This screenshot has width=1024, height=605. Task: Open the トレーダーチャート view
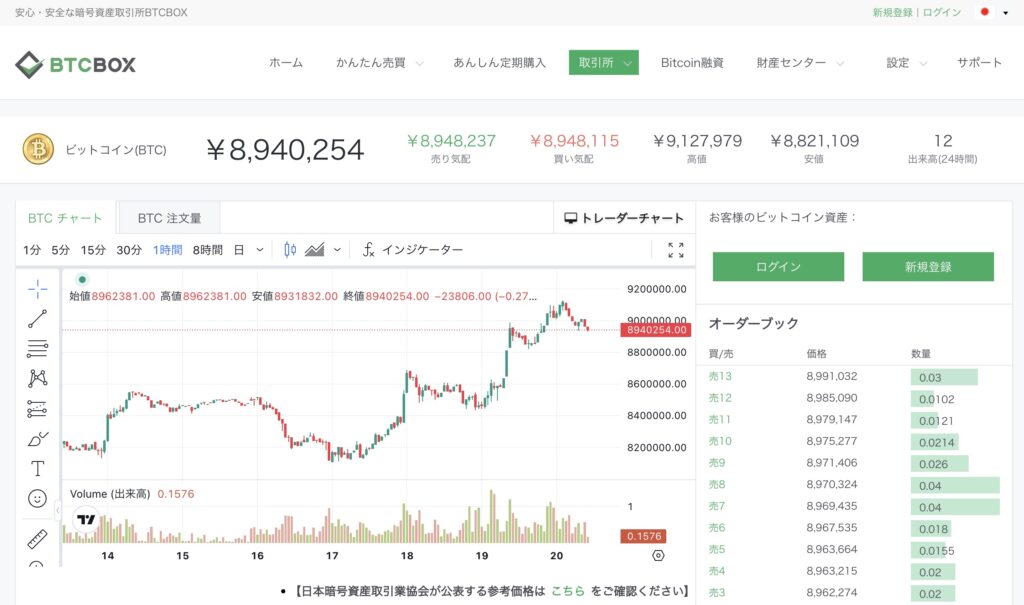tap(624, 218)
